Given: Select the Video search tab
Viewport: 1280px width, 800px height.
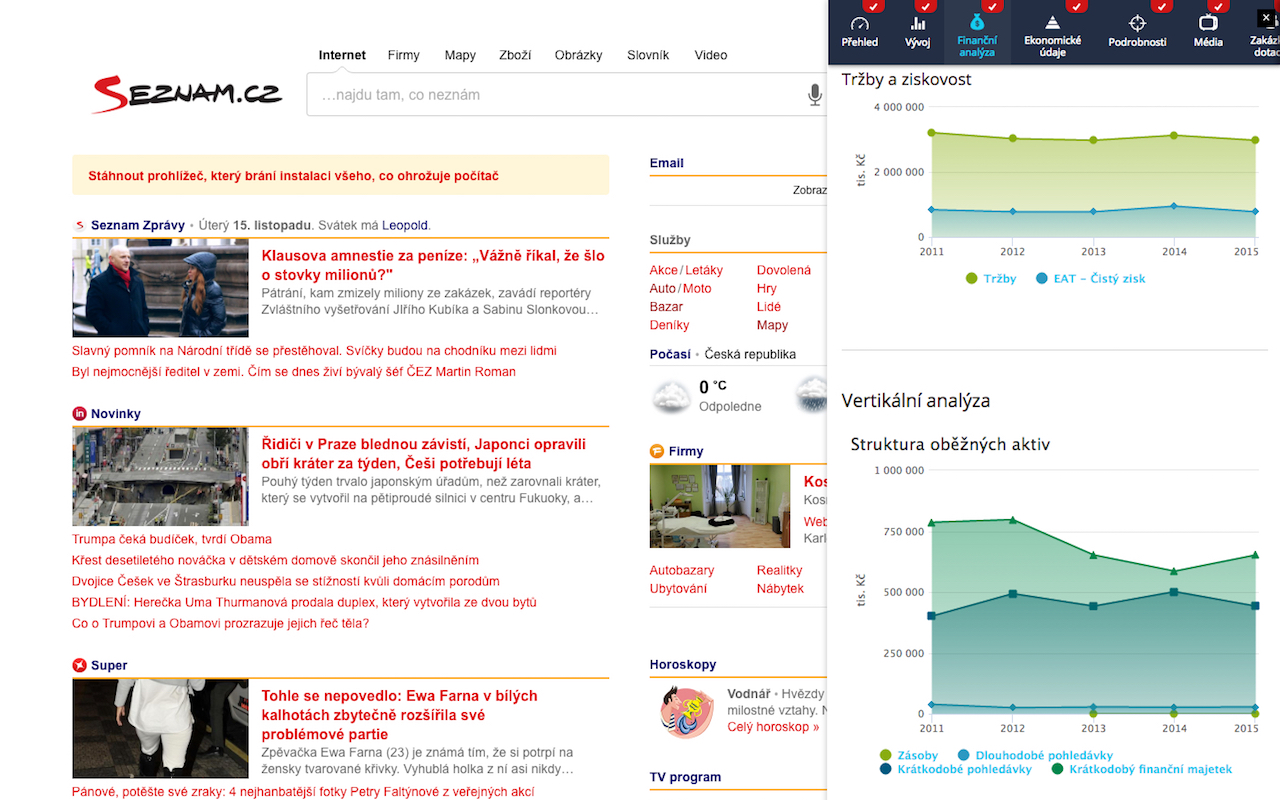Looking at the screenshot, I should point(711,55).
